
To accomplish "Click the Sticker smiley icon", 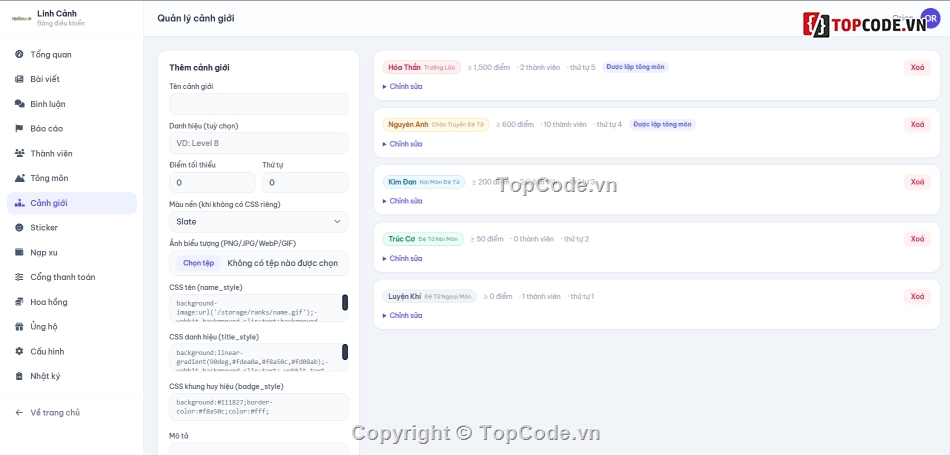I will pyautogui.click(x=19, y=228).
